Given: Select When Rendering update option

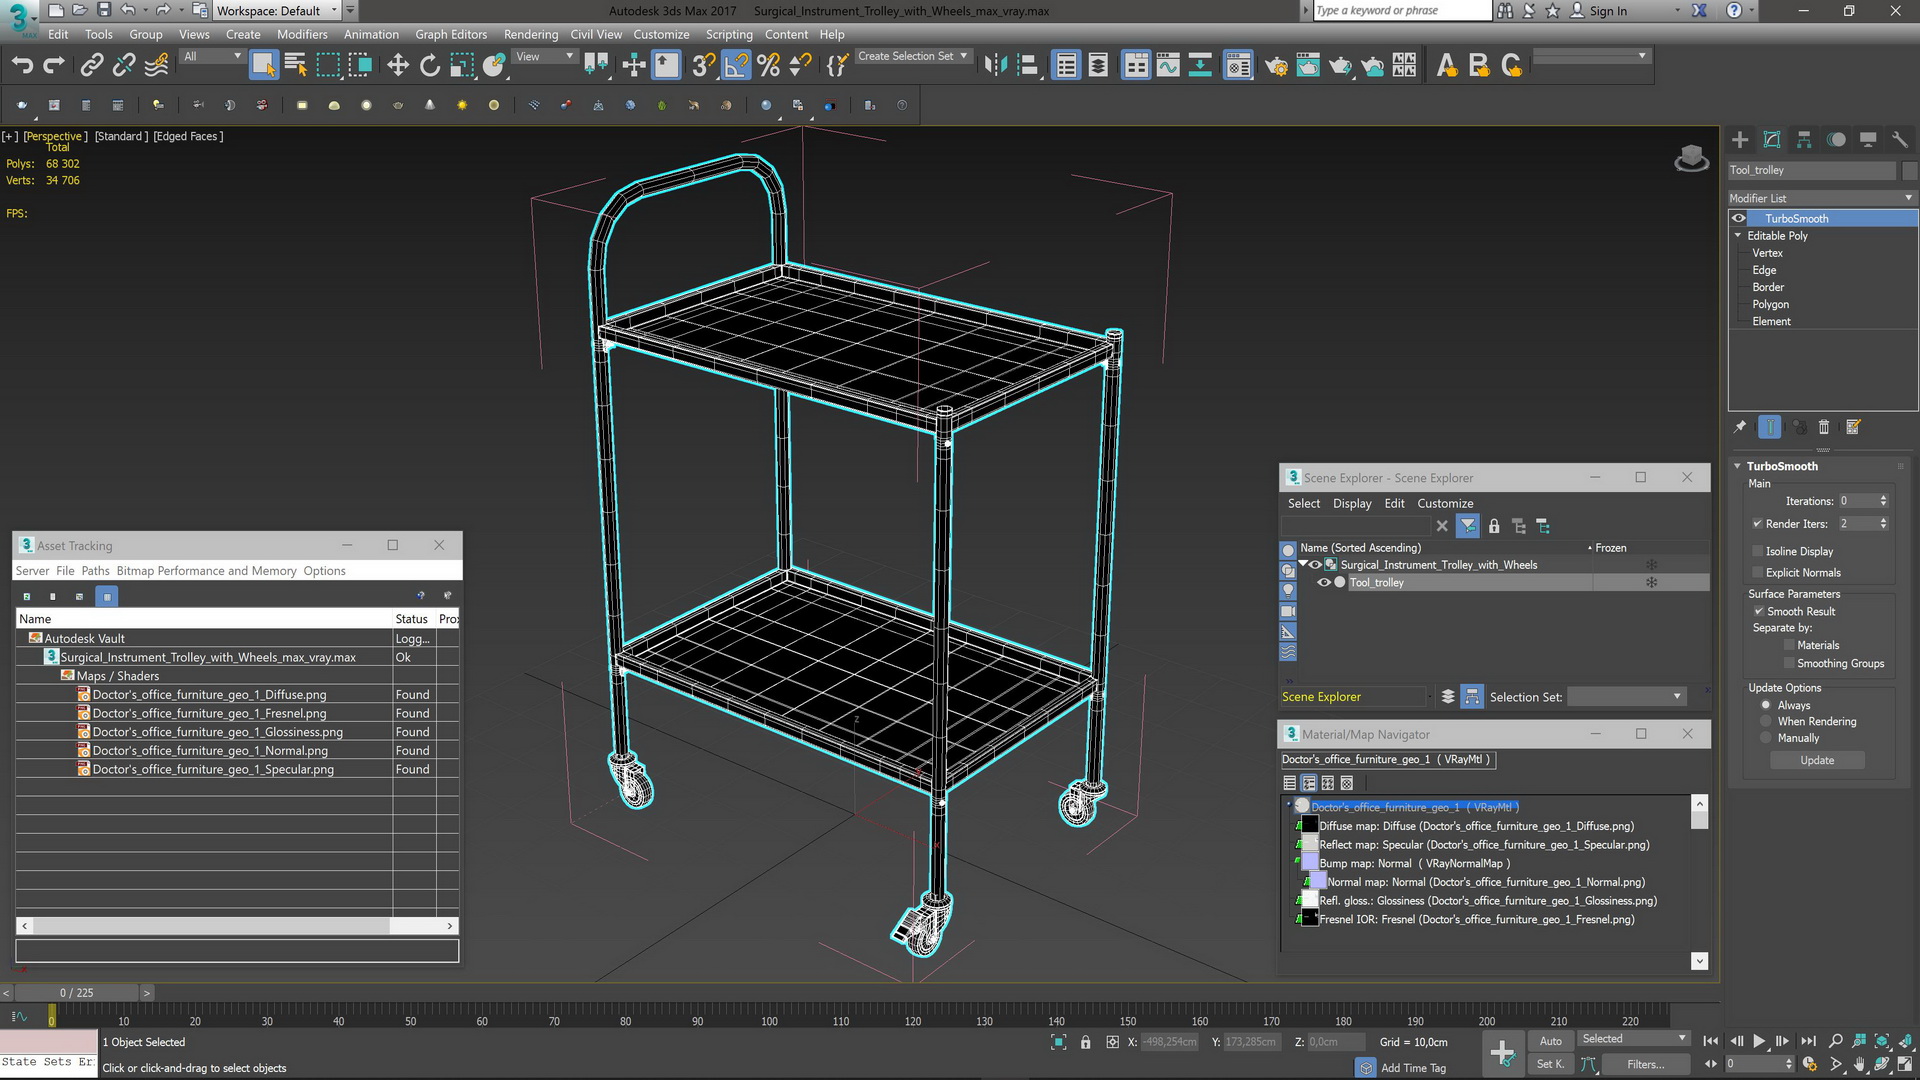Looking at the screenshot, I should (1766, 721).
